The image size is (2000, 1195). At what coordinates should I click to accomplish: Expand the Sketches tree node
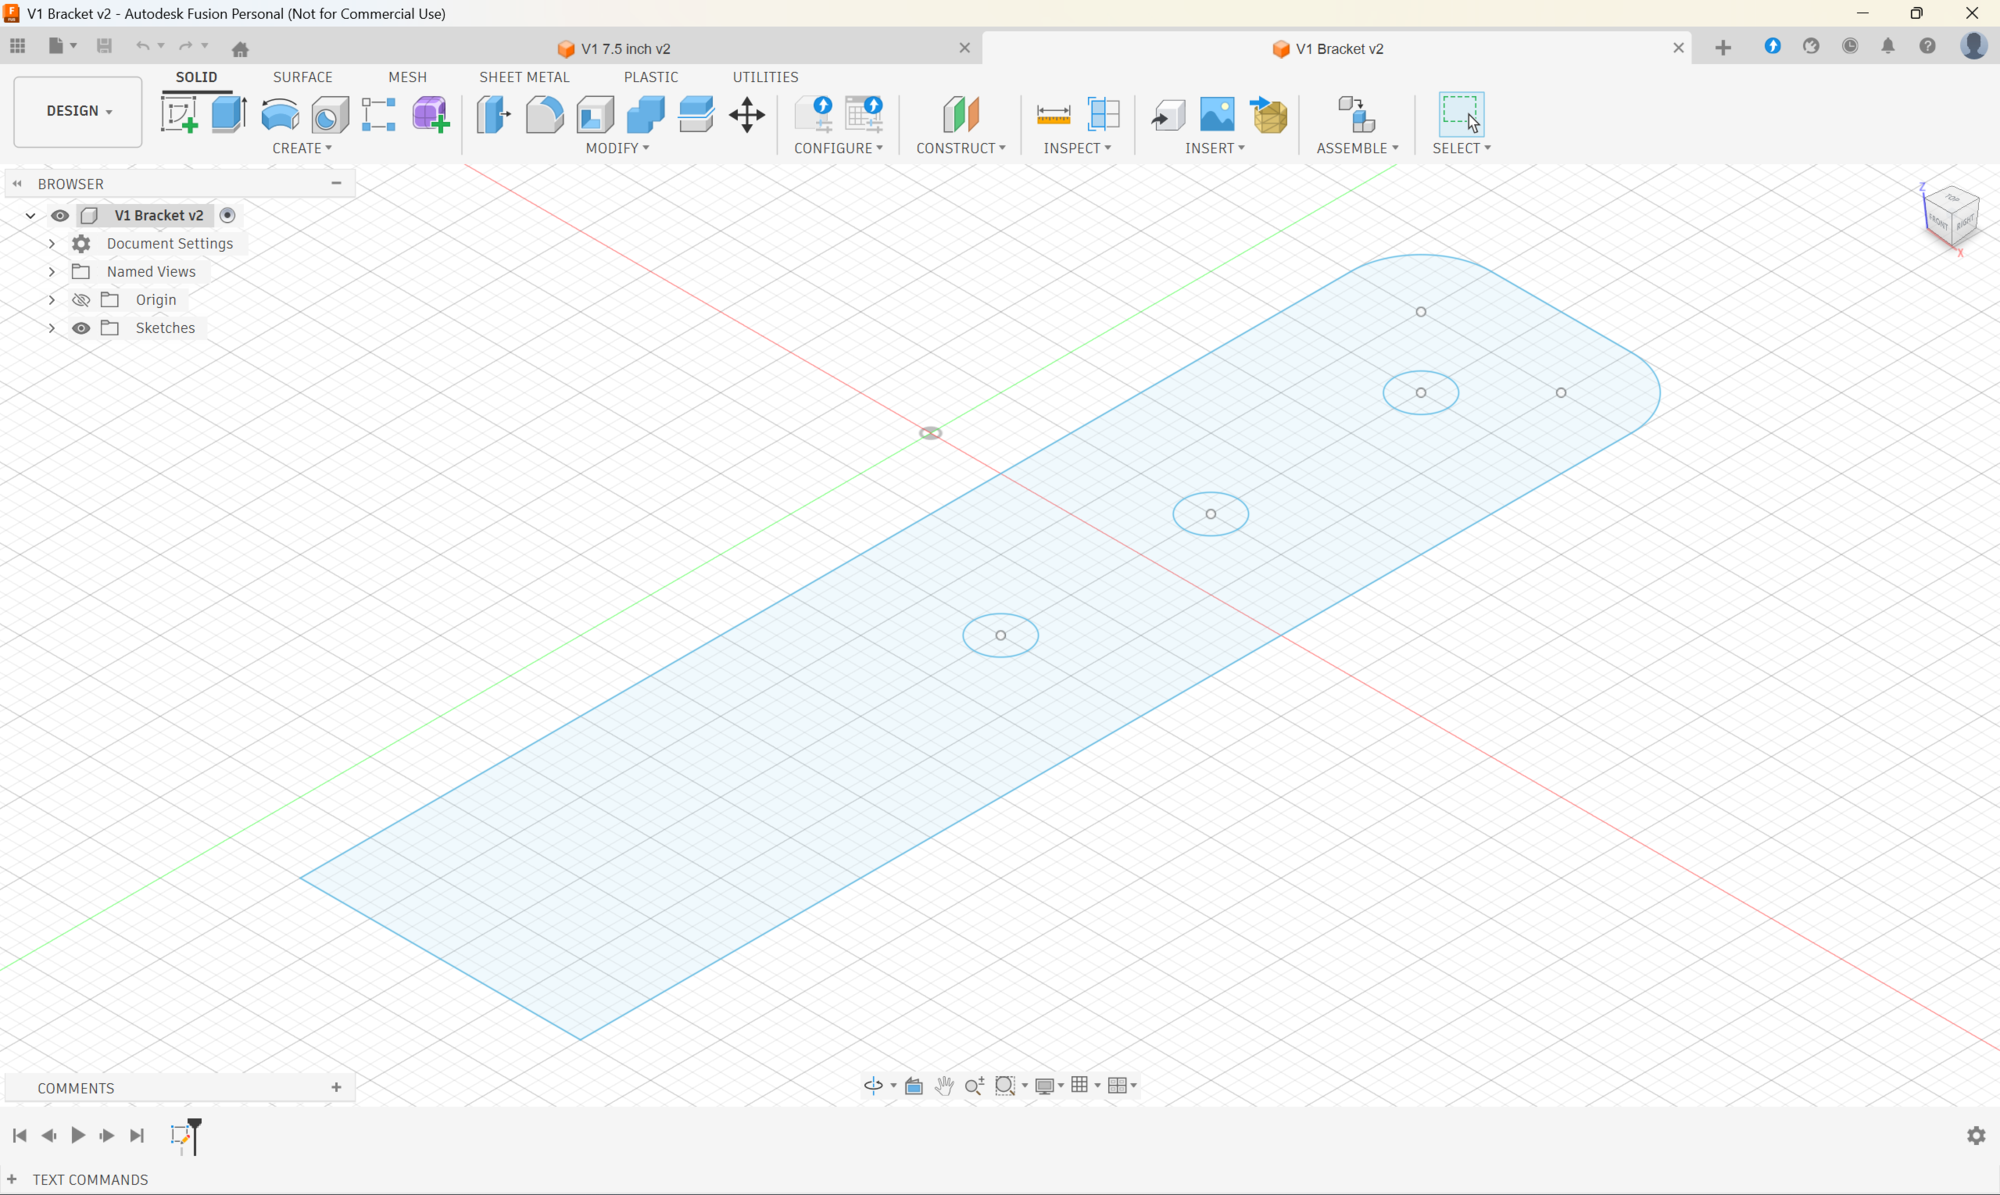pyautogui.click(x=52, y=328)
